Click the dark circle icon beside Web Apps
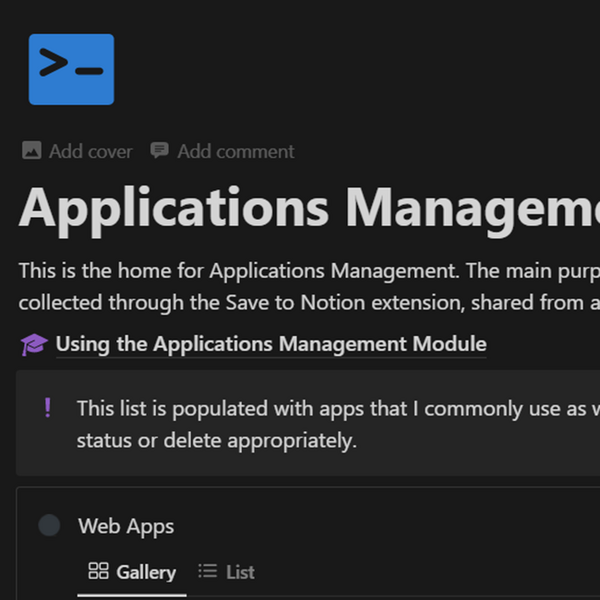The height and width of the screenshot is (600, 600). [x=49, y=526]
